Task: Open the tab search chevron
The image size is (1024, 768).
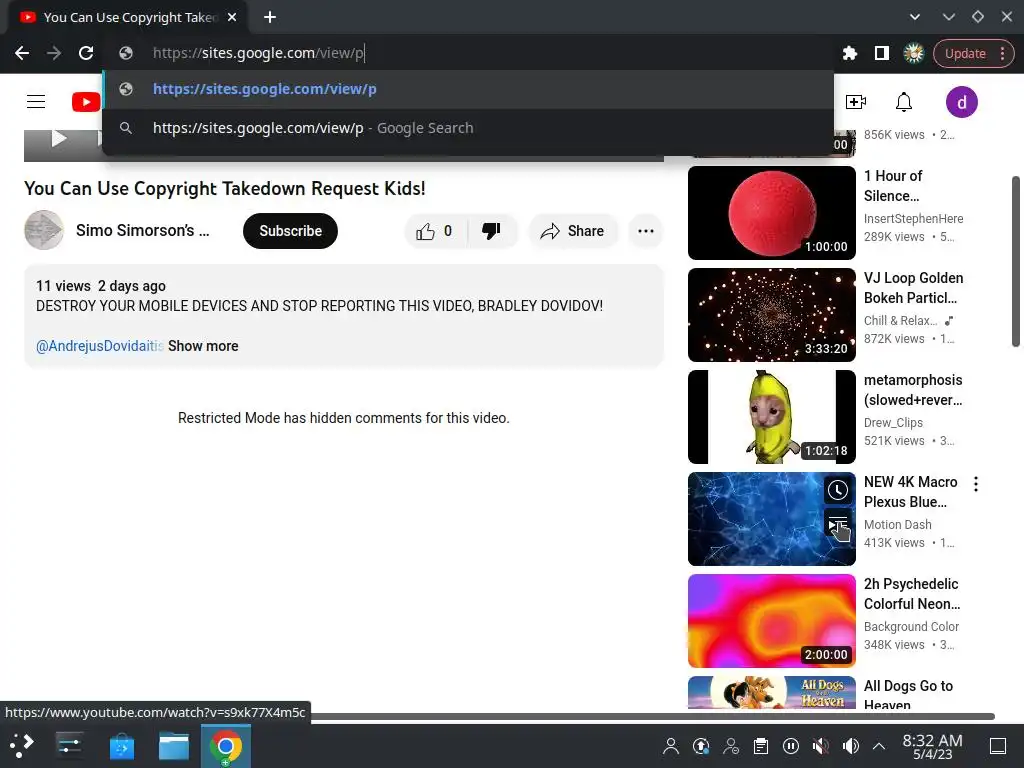Action: coord(915,17)
